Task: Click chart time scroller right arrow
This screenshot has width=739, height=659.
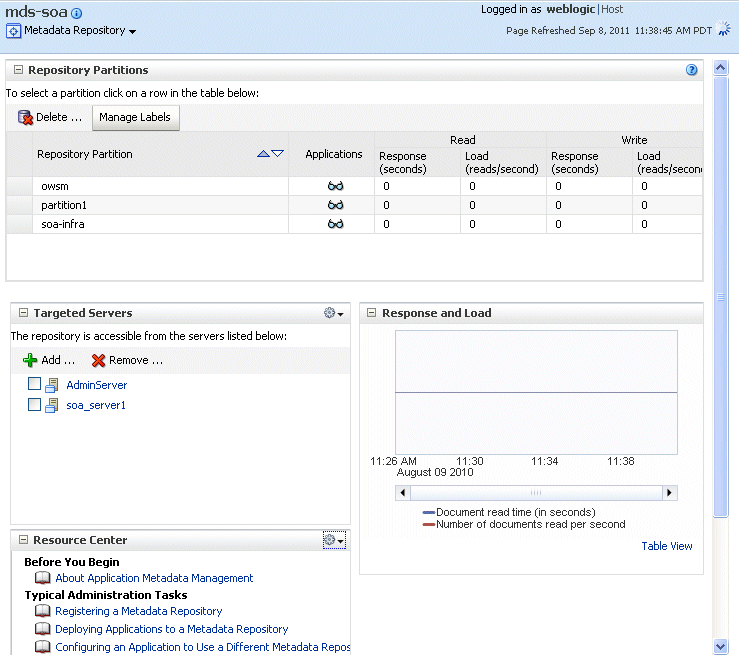Action: 669,493
